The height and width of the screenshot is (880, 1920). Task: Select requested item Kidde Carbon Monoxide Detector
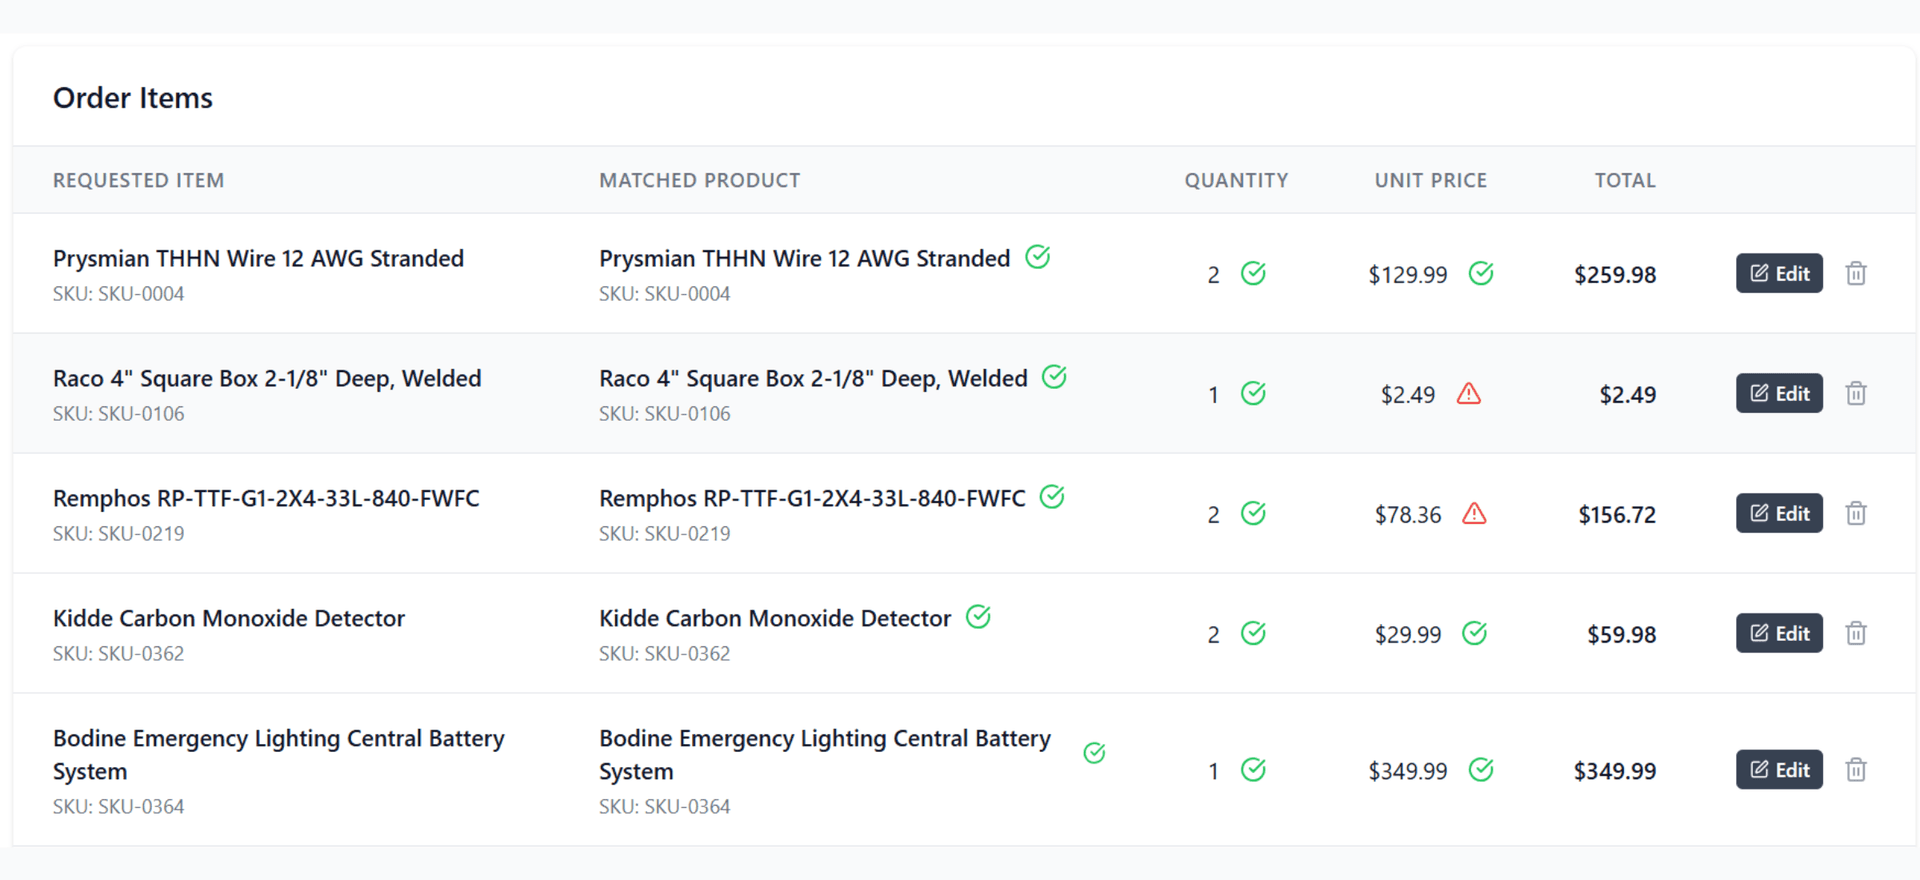229,618
